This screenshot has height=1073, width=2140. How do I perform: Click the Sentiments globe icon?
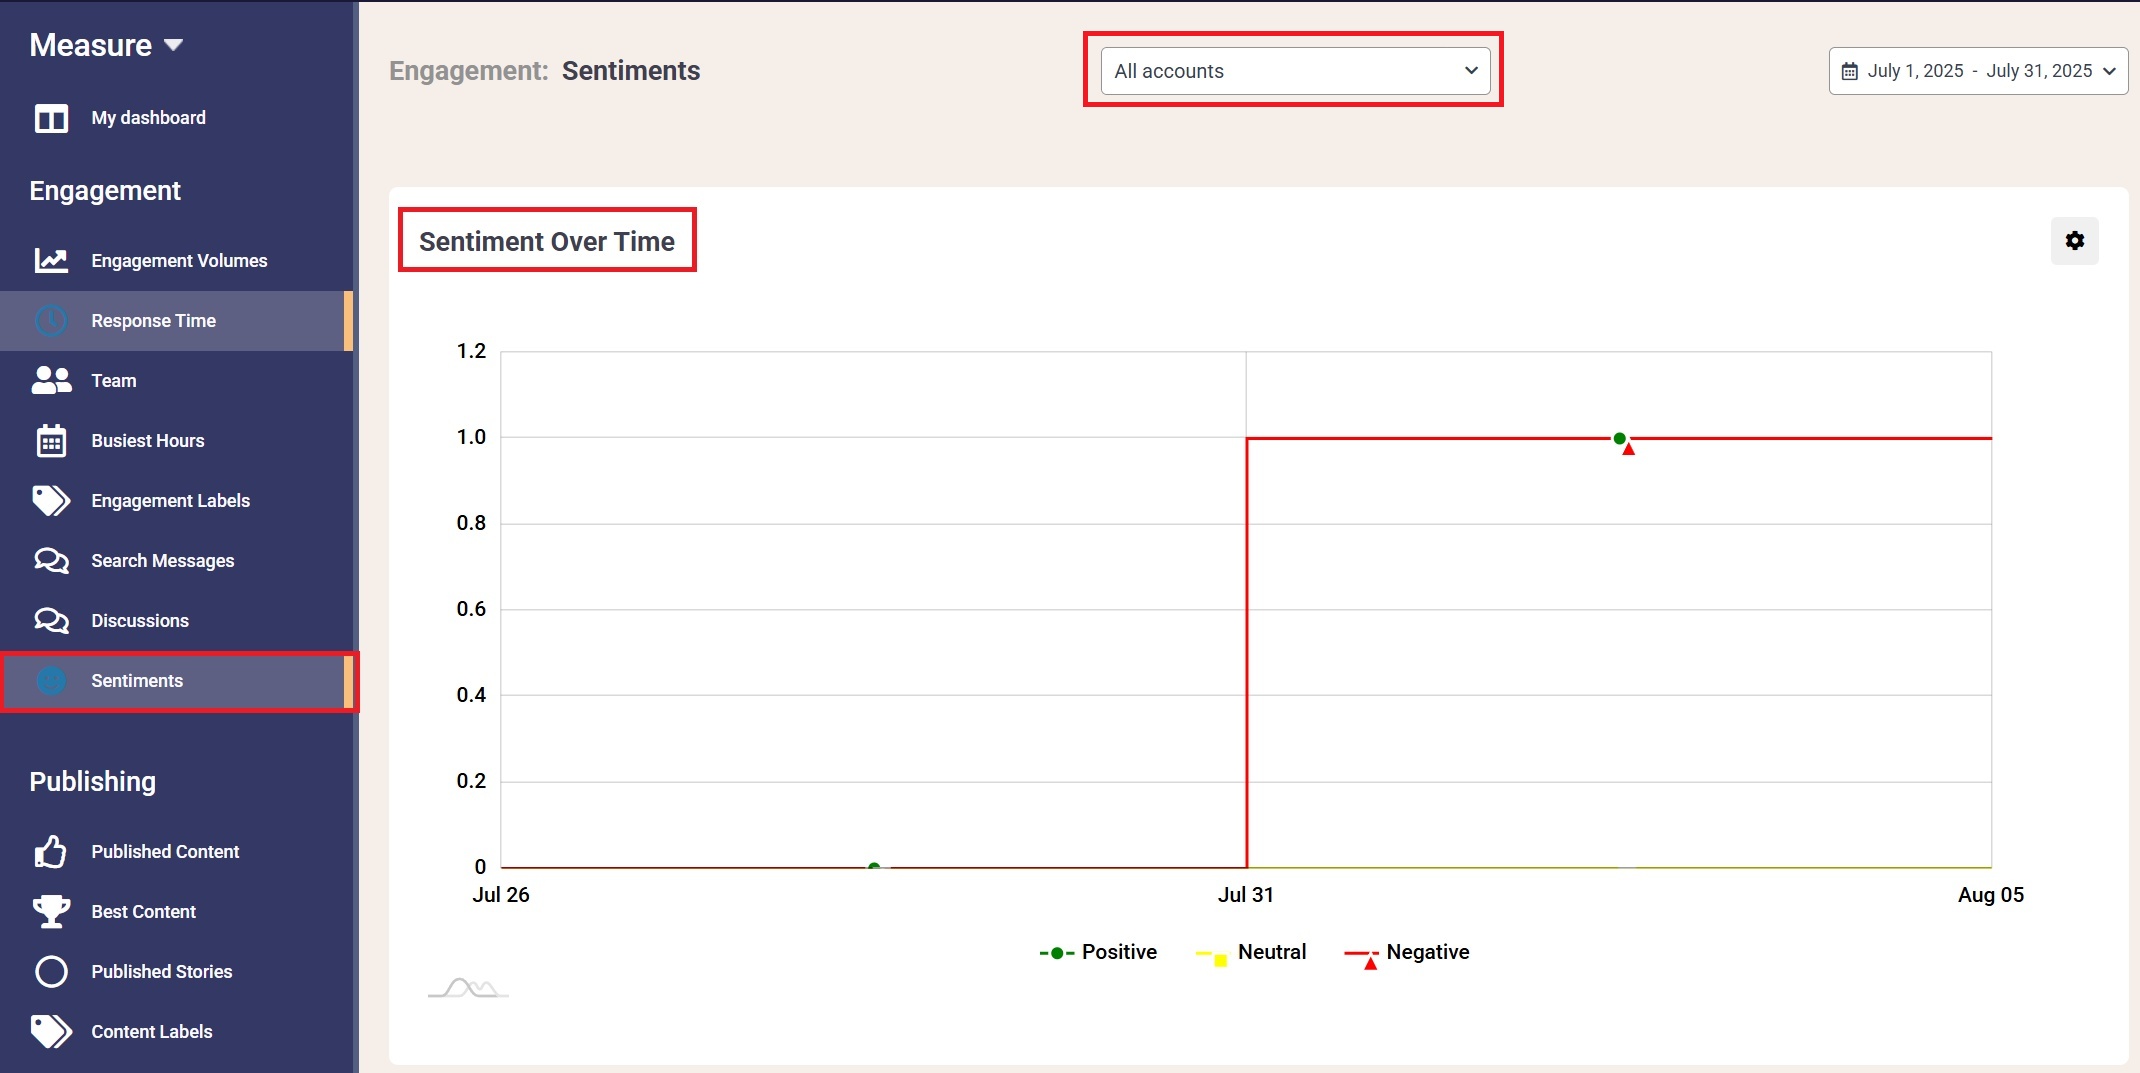[51, 681]
